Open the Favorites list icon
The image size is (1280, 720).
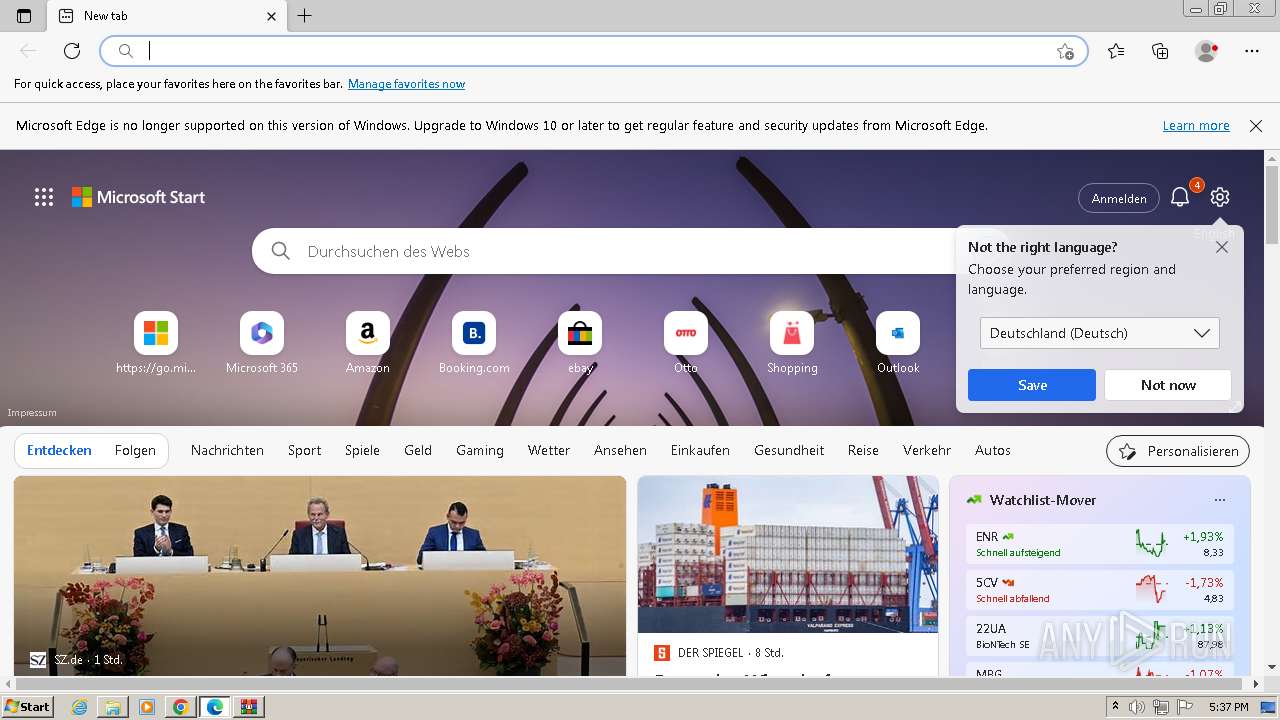pos(1116,51)
